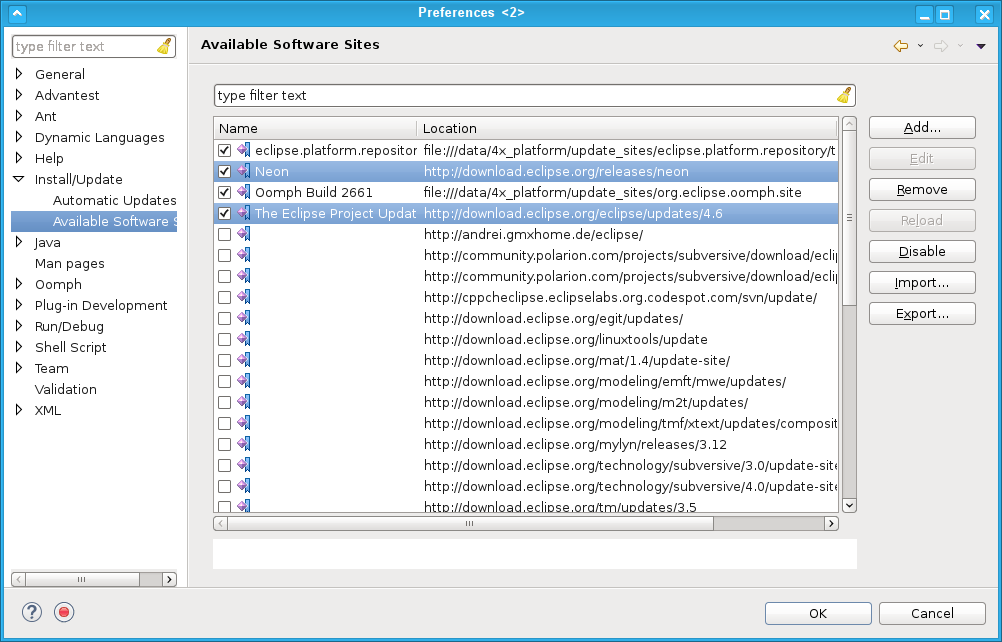Collapse the Install/Update node
This screenshot has height=642, width=1002.
coord(19,180)
